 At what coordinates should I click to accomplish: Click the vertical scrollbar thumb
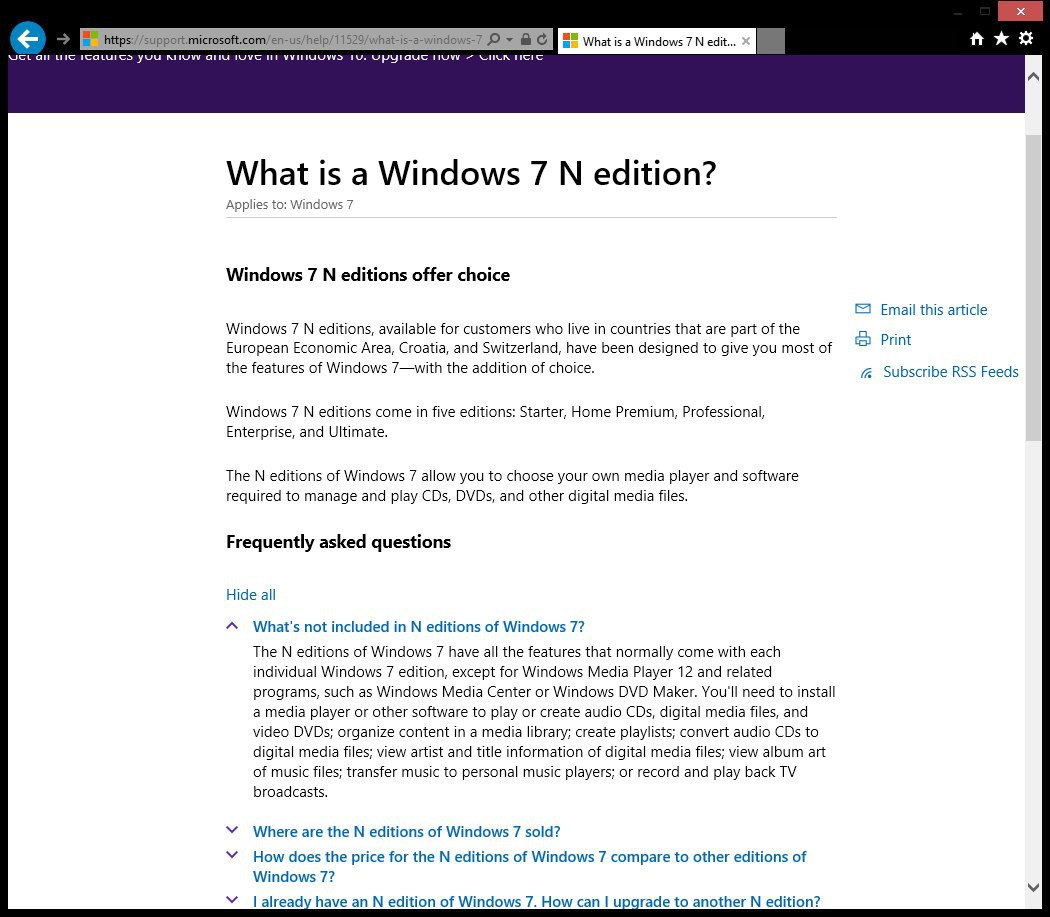pos(1033,287)
